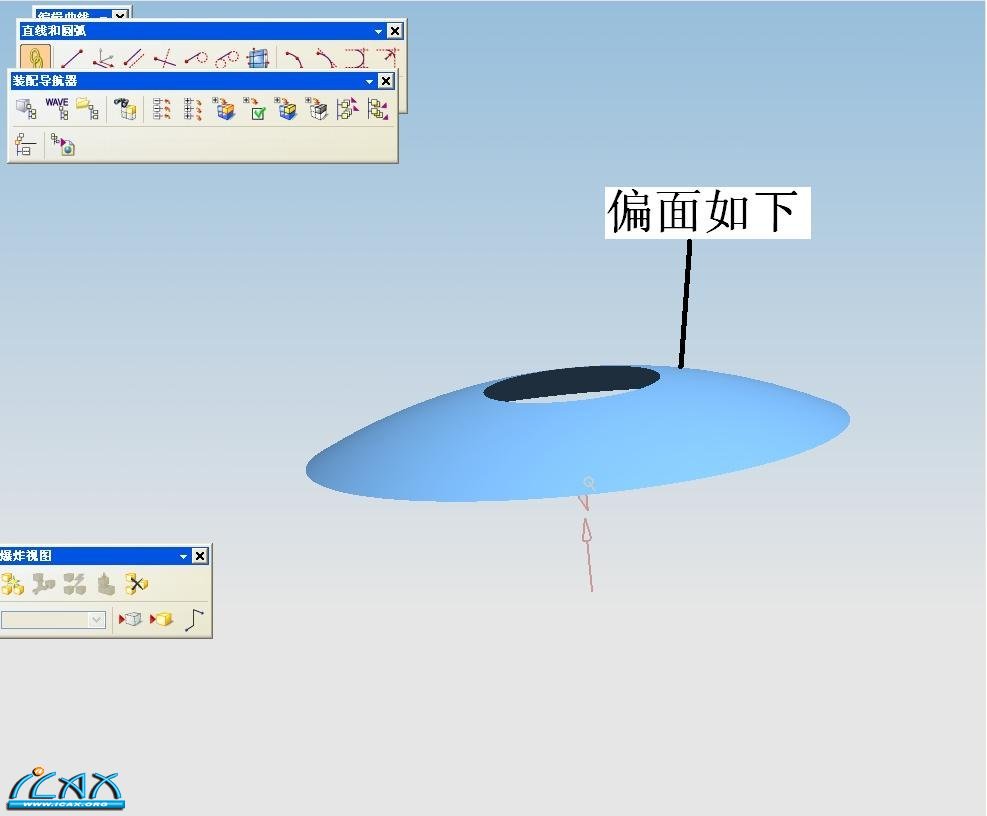
Task: Select the perpendicular line tool
Action: [x=165, y=59]
